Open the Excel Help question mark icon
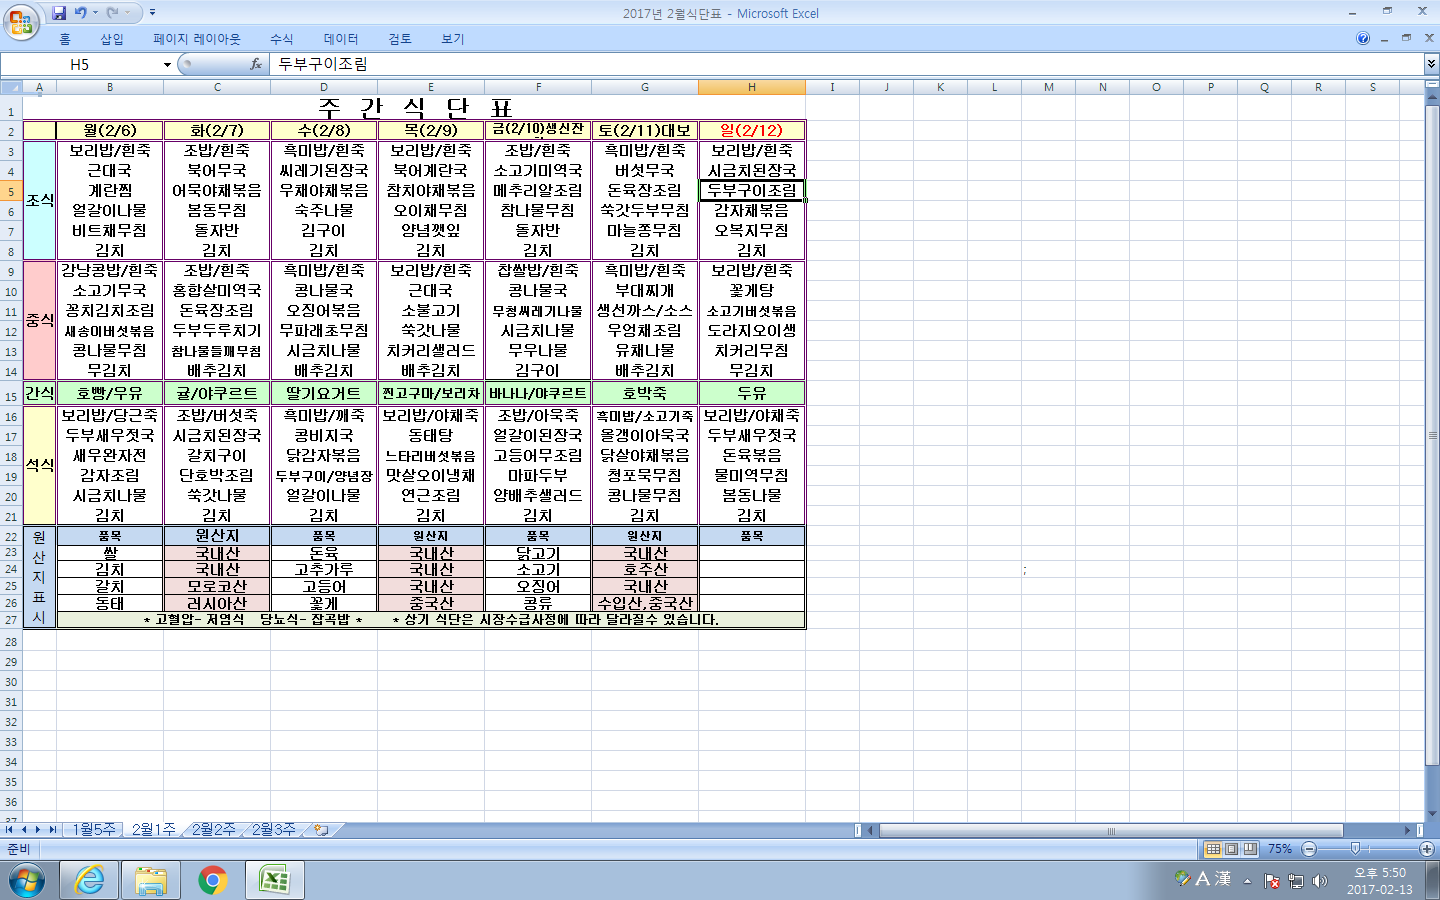The width and height of the screenshot is (1440, 900). point(1363,39)
